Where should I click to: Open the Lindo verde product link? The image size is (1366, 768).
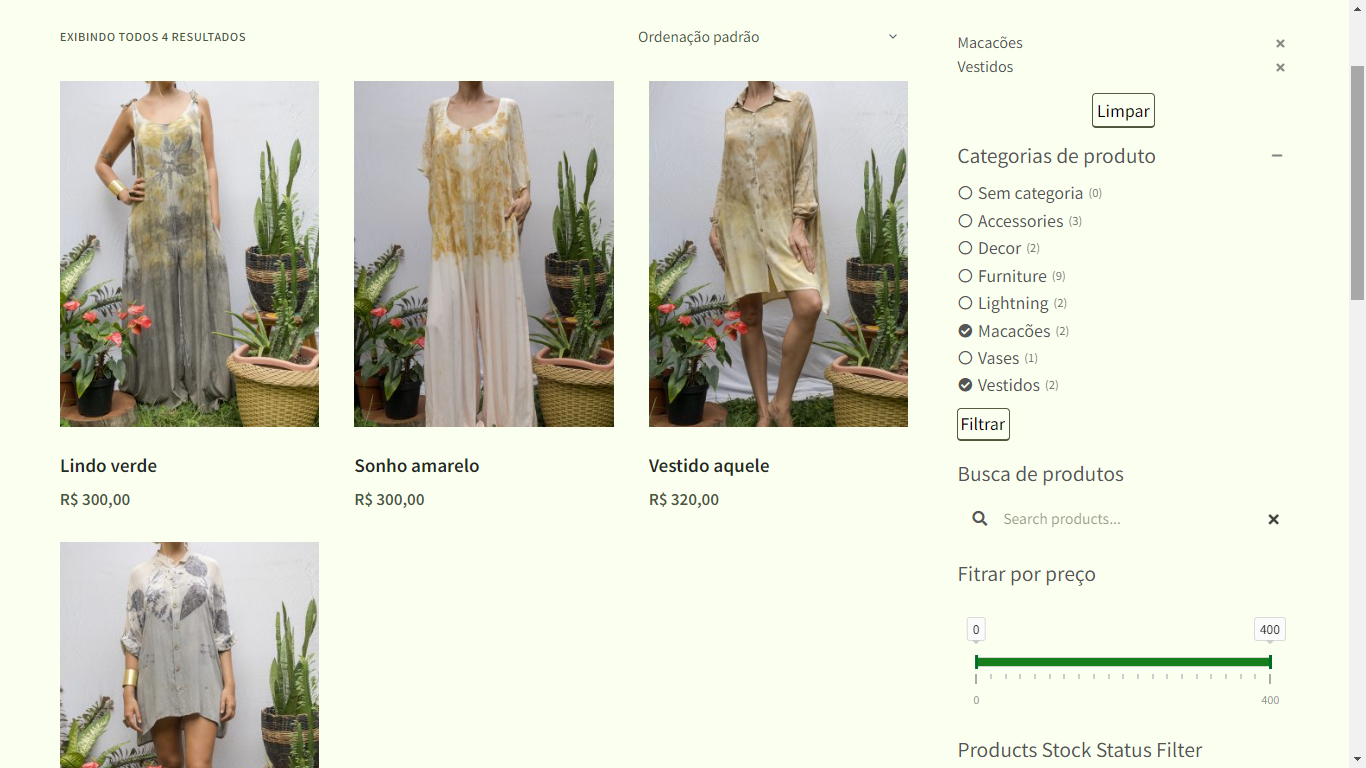pyautogui.click(x=108, y=465)
